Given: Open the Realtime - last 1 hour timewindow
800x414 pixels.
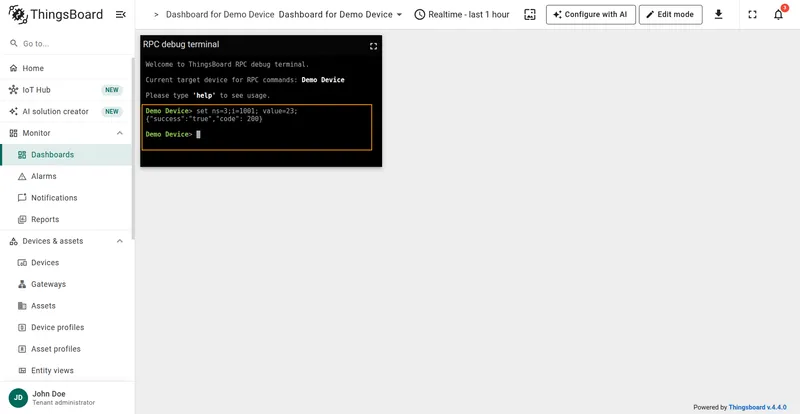Looking at the screenshot, I should coord(462,14).
